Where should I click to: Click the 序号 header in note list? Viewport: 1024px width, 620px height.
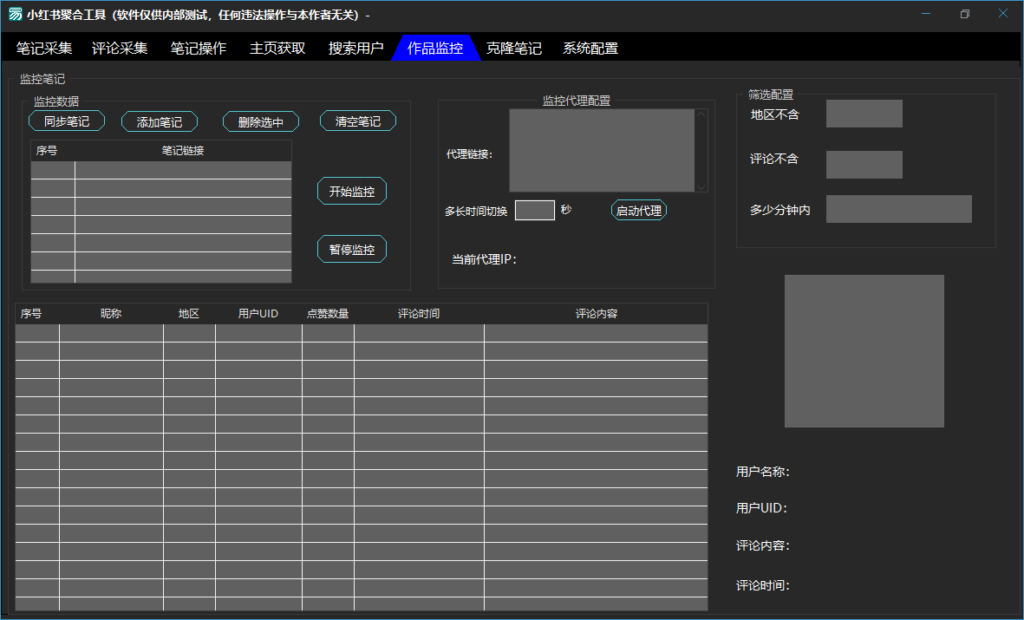coord(46,151)
